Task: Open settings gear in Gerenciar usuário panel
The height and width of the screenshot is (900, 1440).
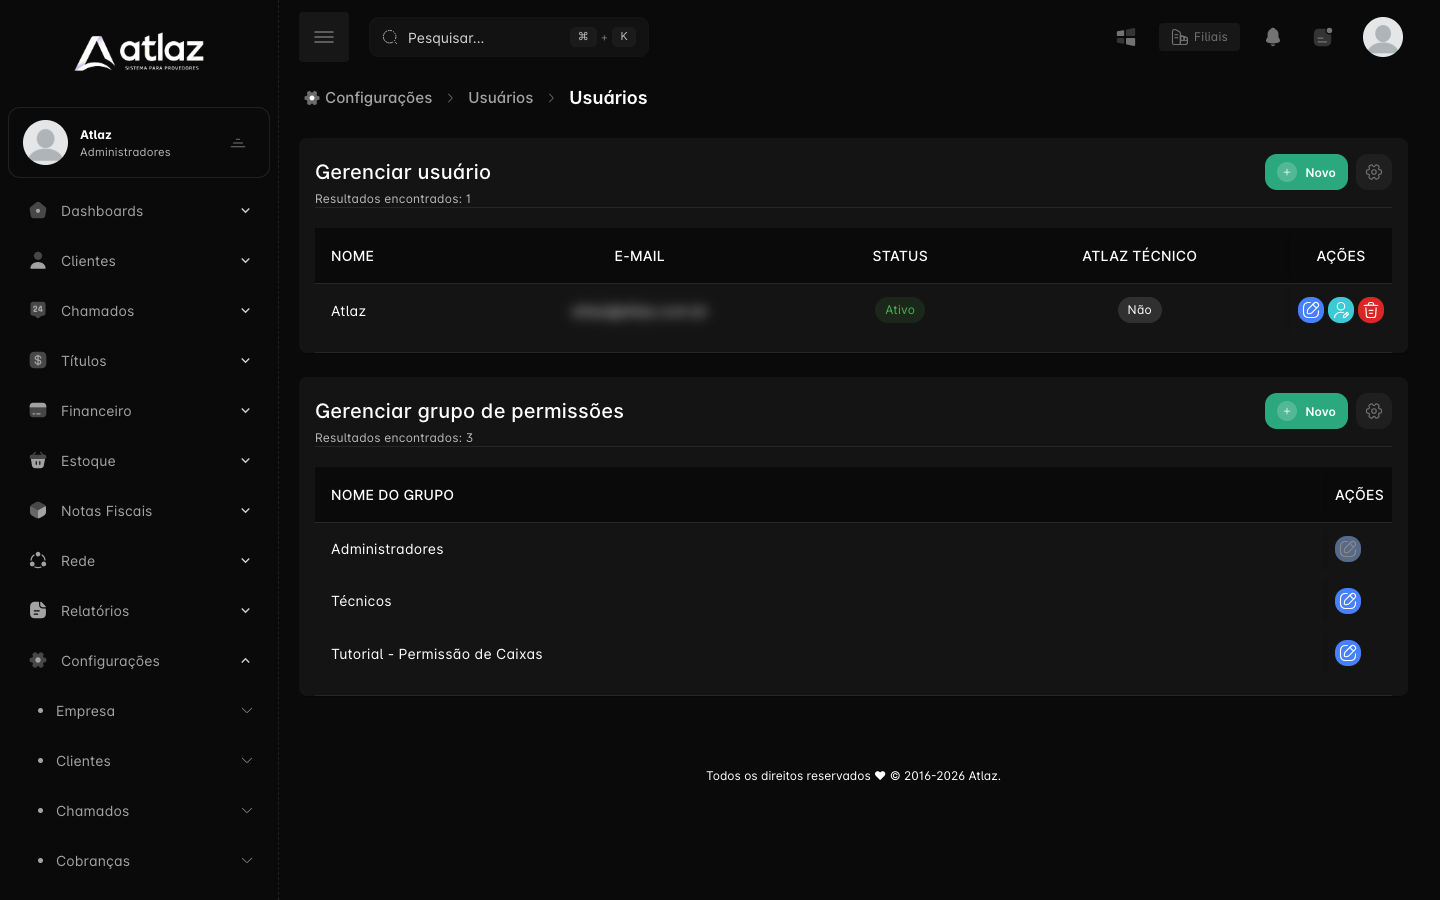Action: pos(1374,172)
